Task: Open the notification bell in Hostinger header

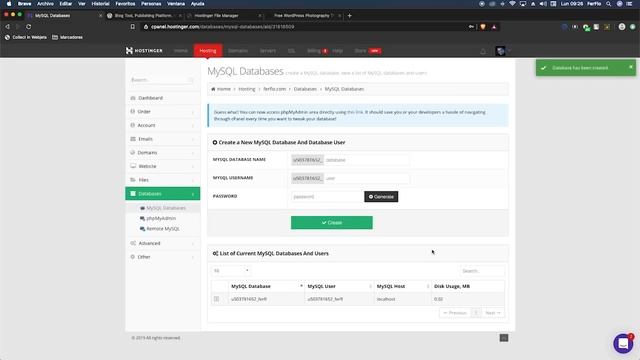Action: [x=483, y=51]
